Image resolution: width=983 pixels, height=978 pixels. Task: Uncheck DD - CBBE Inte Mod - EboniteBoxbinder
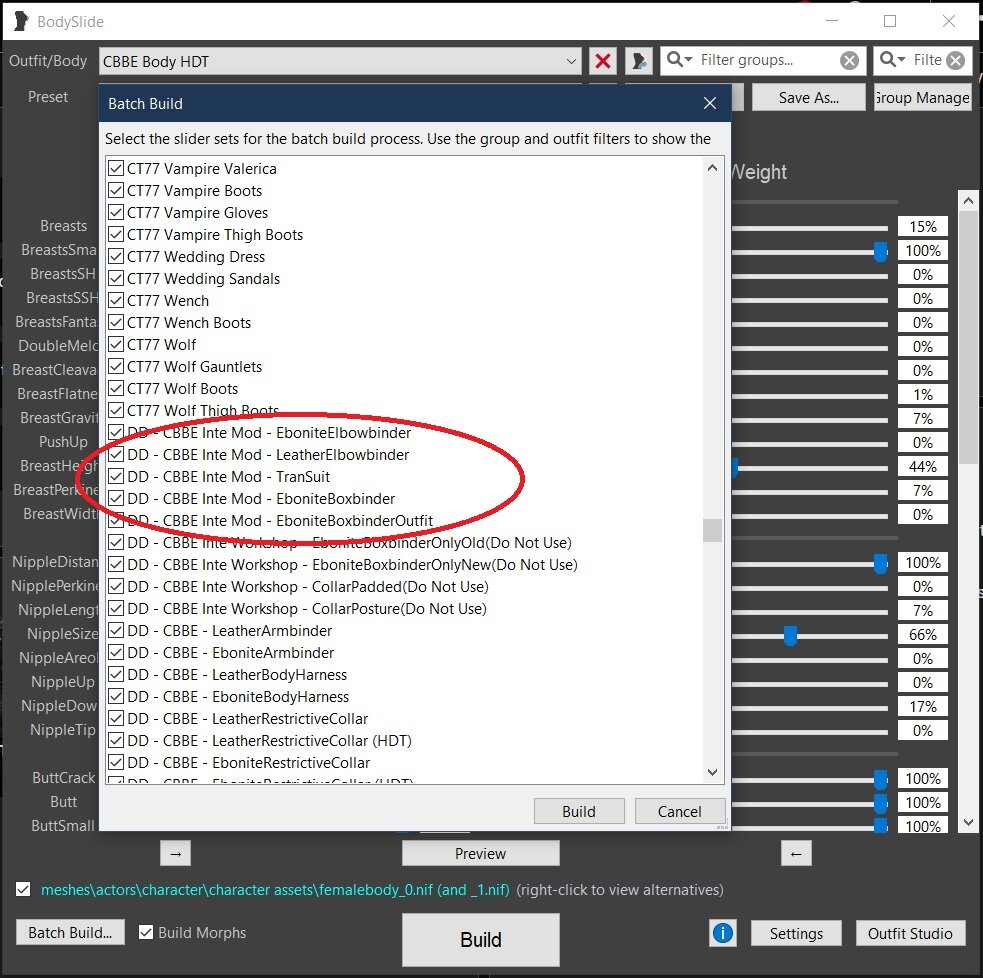(116, 498)
